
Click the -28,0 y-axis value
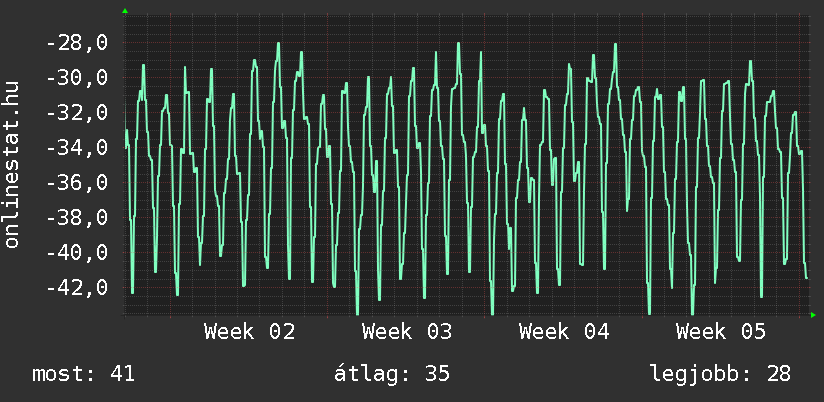coord(76,43)
